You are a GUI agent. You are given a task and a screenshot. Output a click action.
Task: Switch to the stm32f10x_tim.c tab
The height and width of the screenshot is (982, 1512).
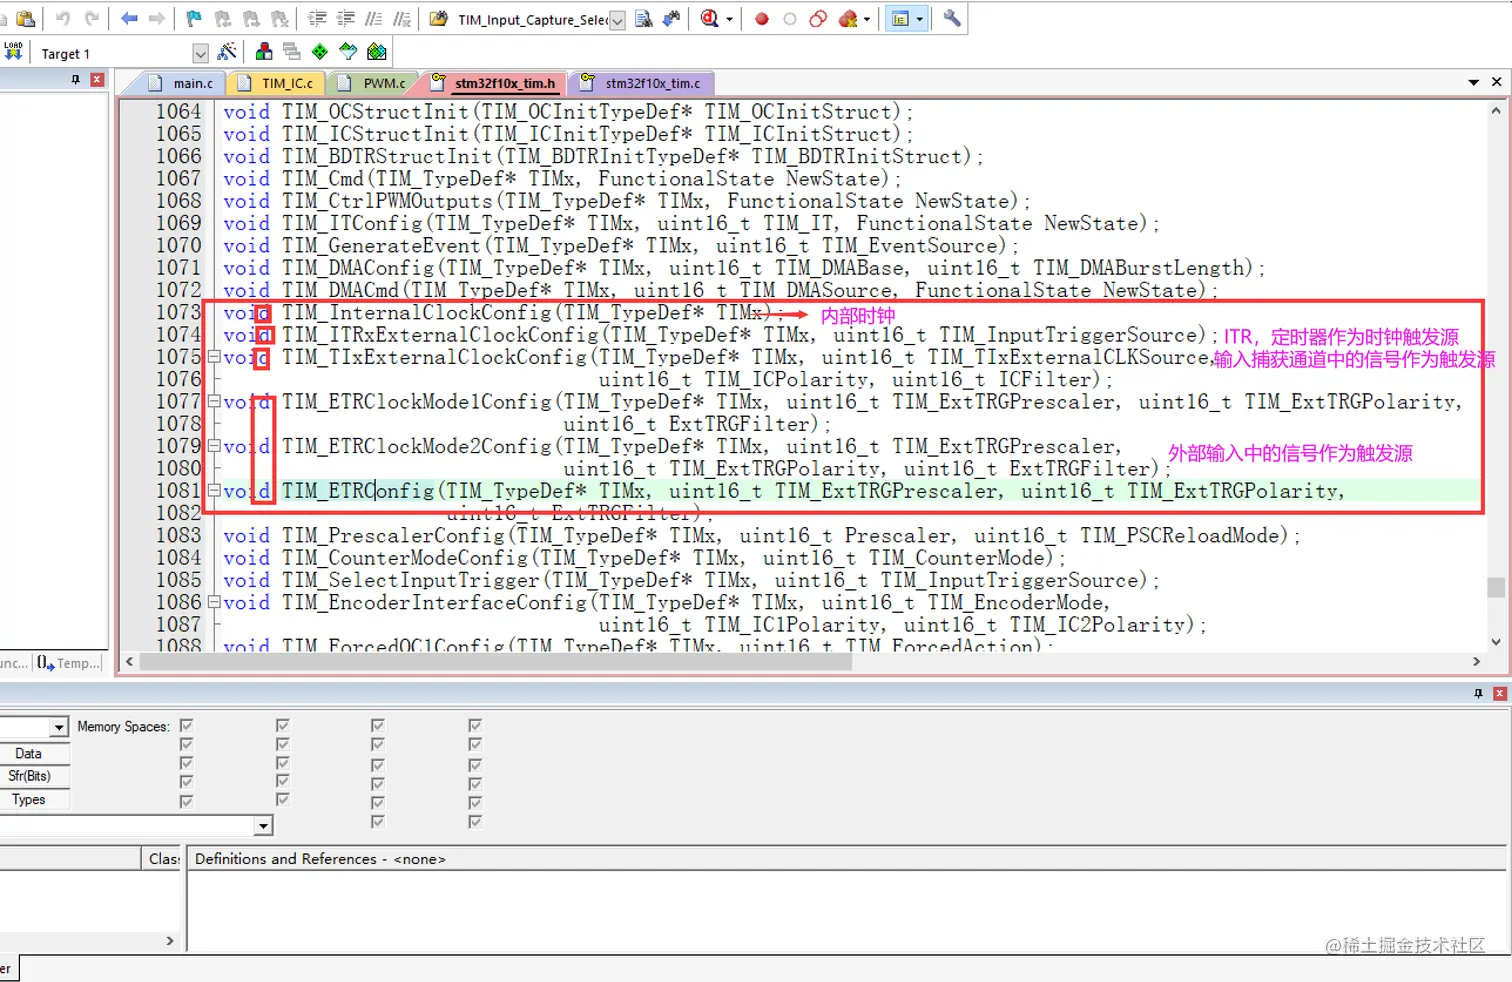641,83
